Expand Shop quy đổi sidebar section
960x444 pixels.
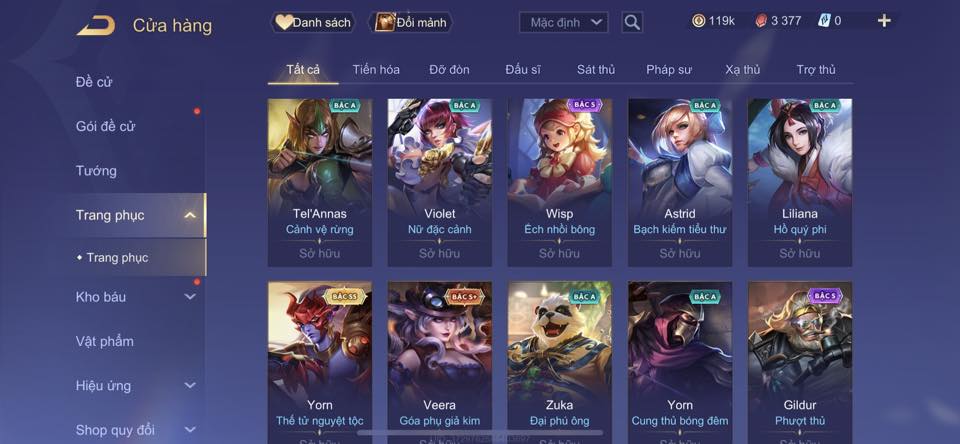pyautogui.click(x=190, y=429)
